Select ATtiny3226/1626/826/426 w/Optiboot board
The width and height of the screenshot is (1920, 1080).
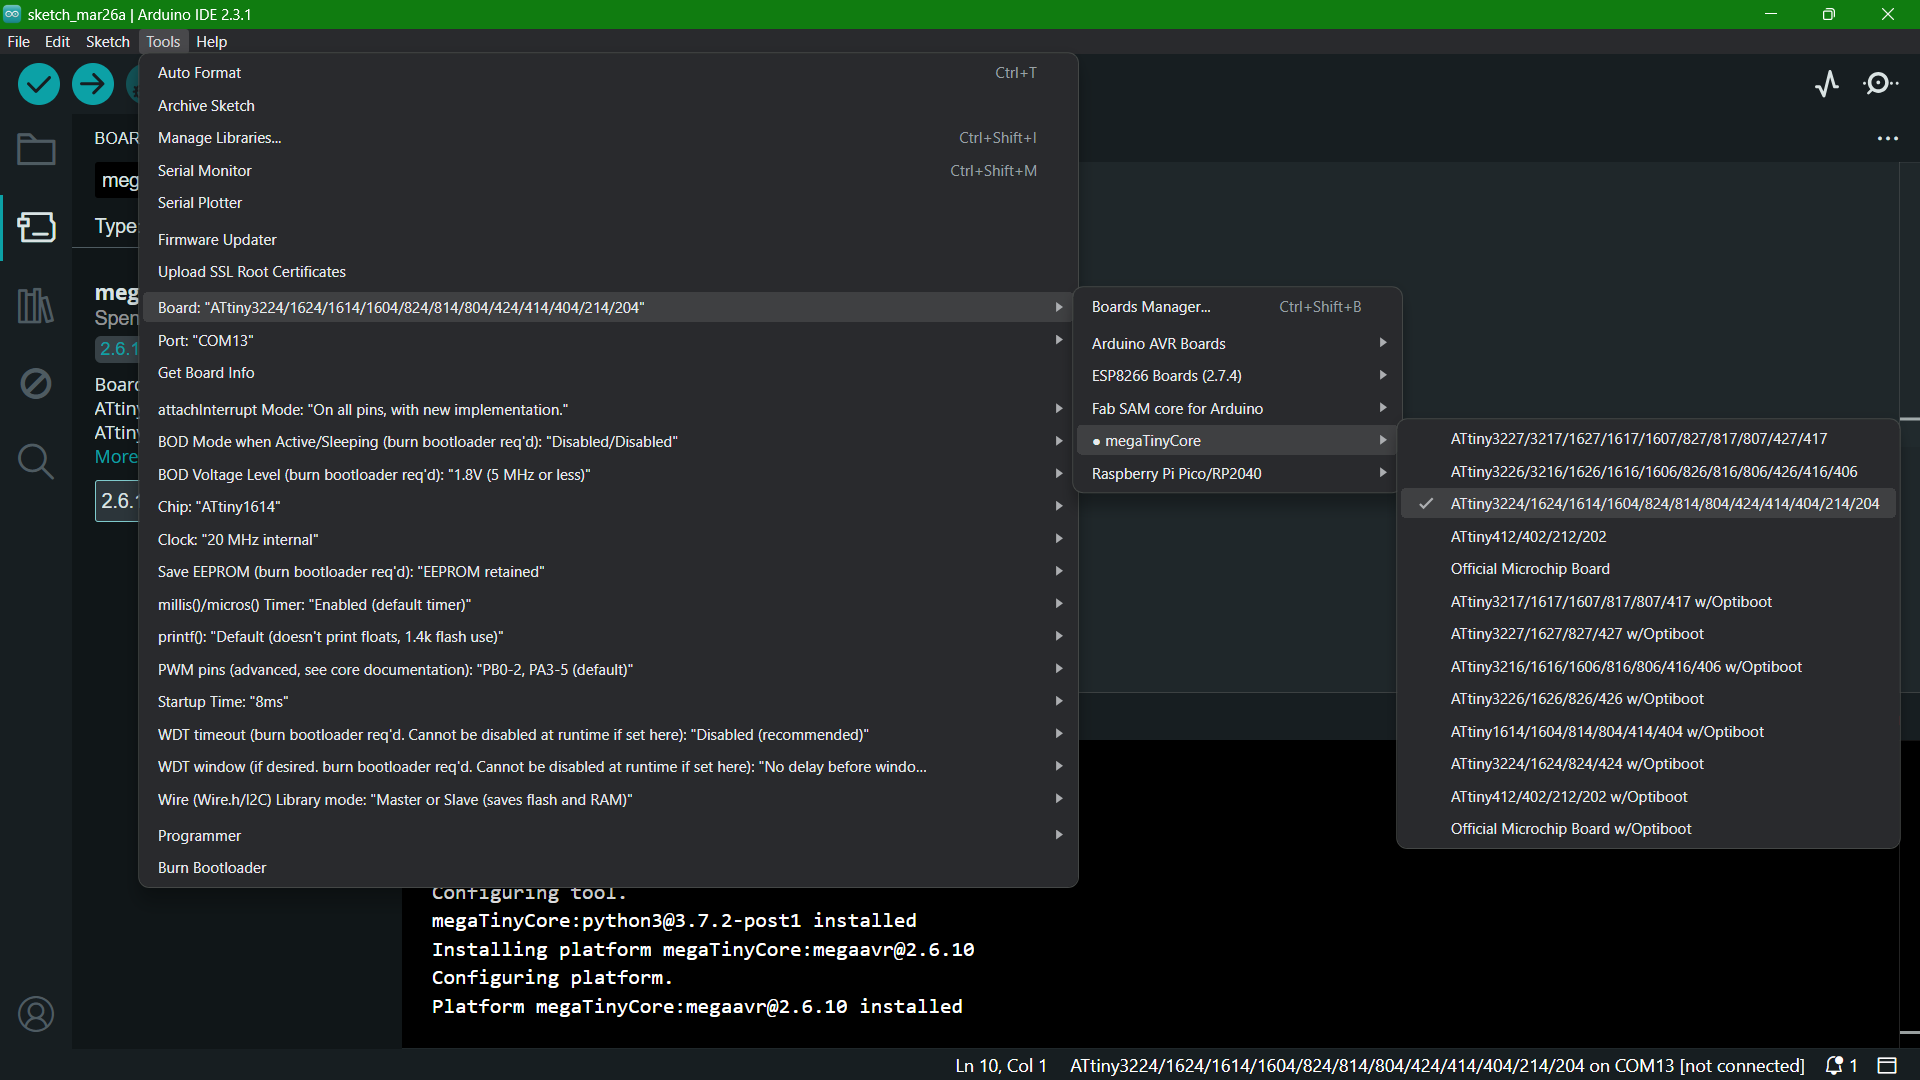click(x=1648, y=699)
